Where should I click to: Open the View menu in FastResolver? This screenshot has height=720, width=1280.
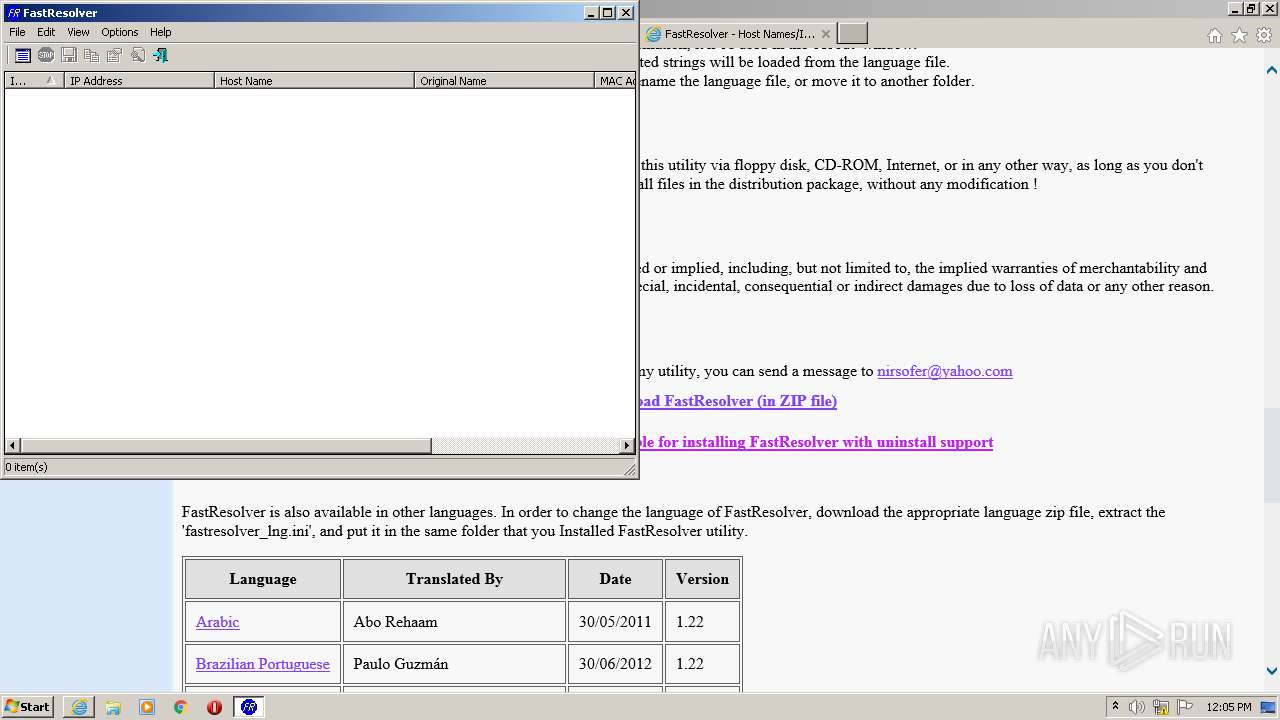[x=78, y=32]
